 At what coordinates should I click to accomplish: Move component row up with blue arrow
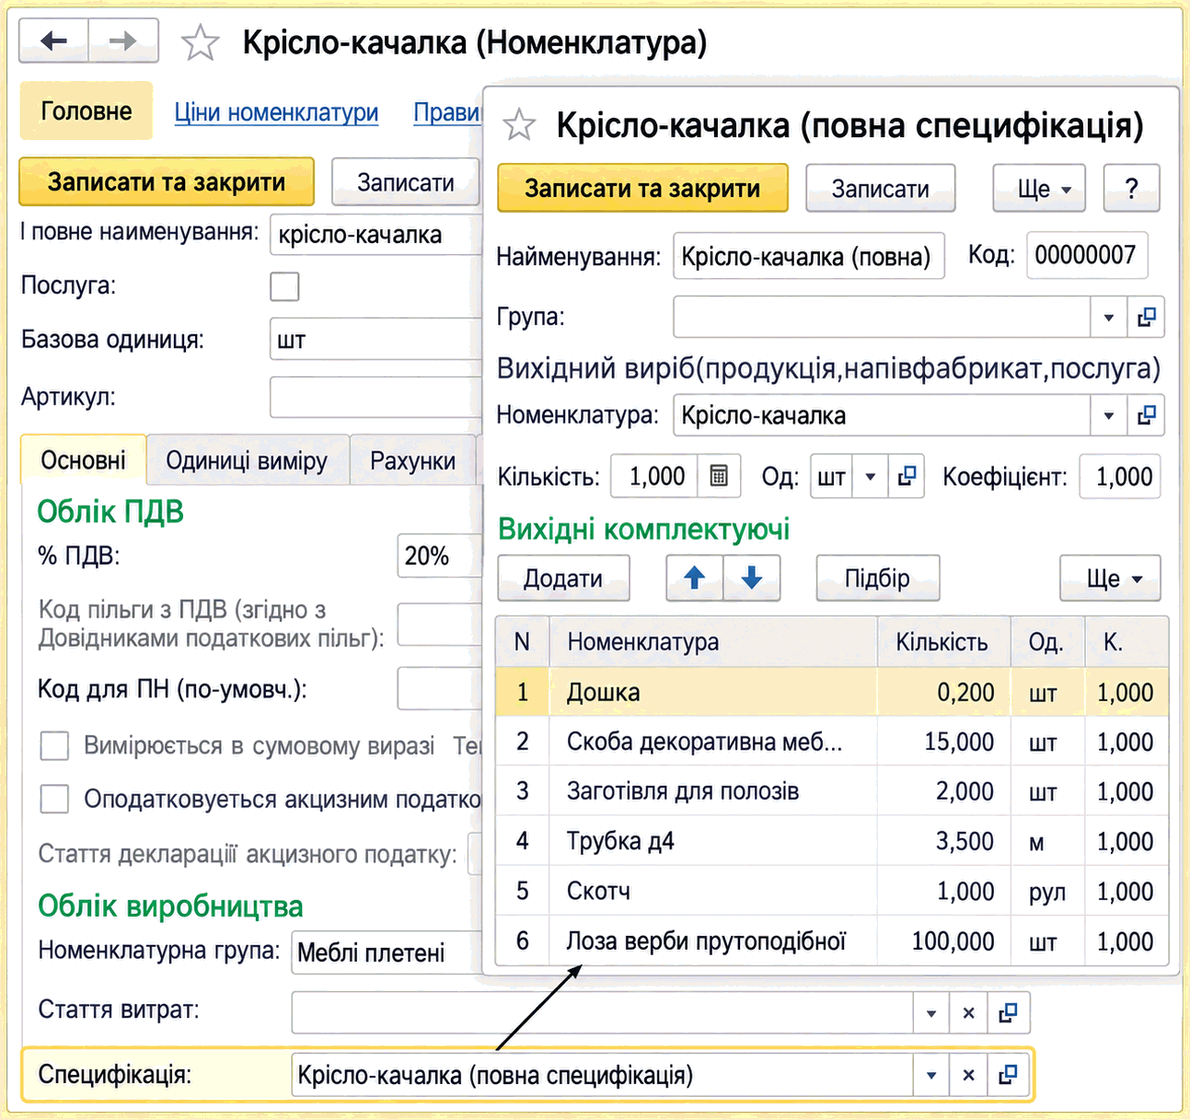coord(694,578)
